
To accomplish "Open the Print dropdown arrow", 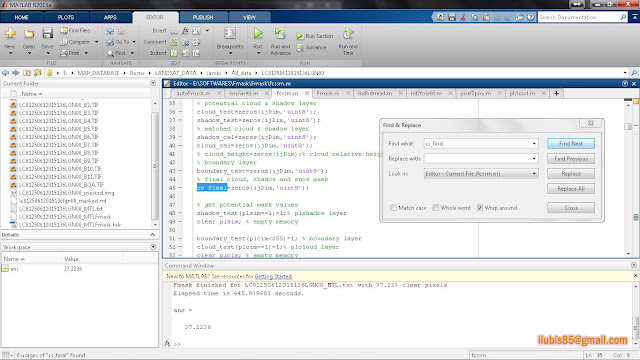I will [x=86, y=53].
